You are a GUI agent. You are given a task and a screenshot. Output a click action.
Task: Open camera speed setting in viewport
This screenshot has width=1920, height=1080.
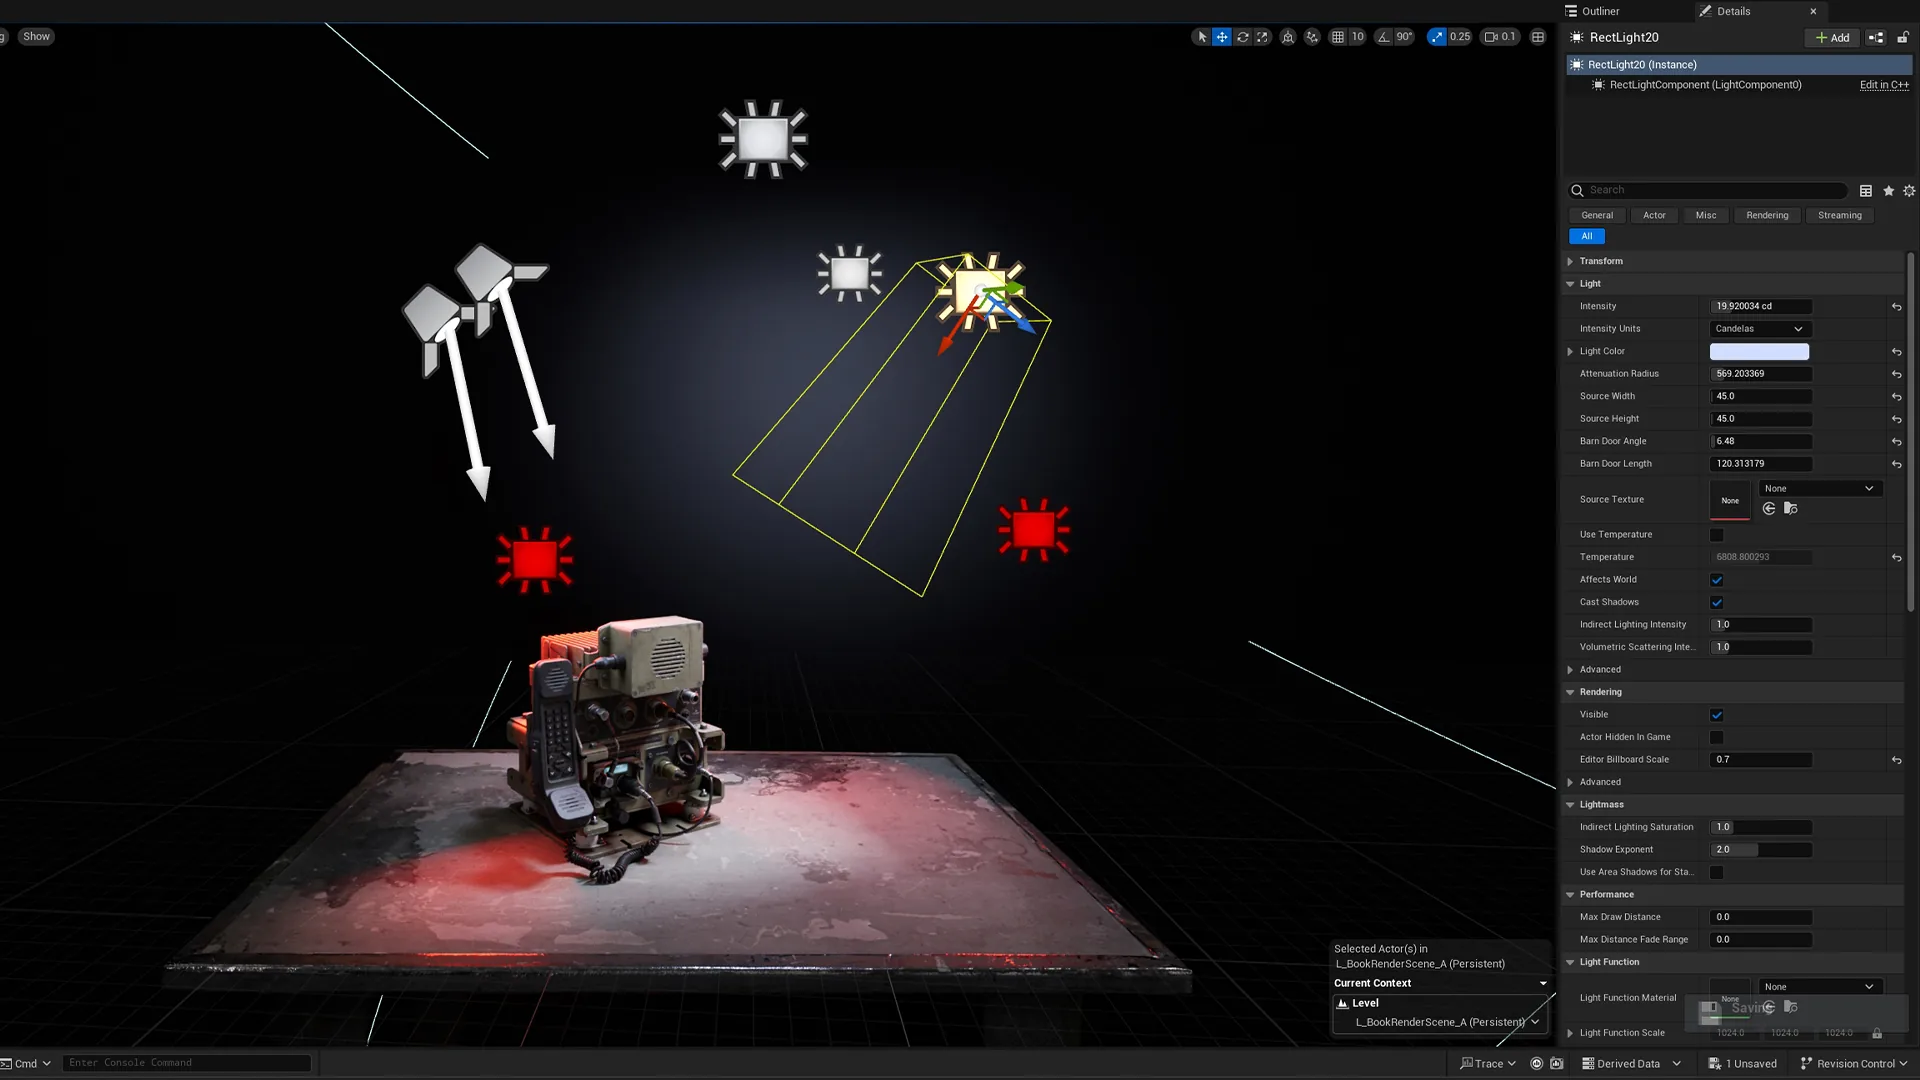(x=1500, y=37)
